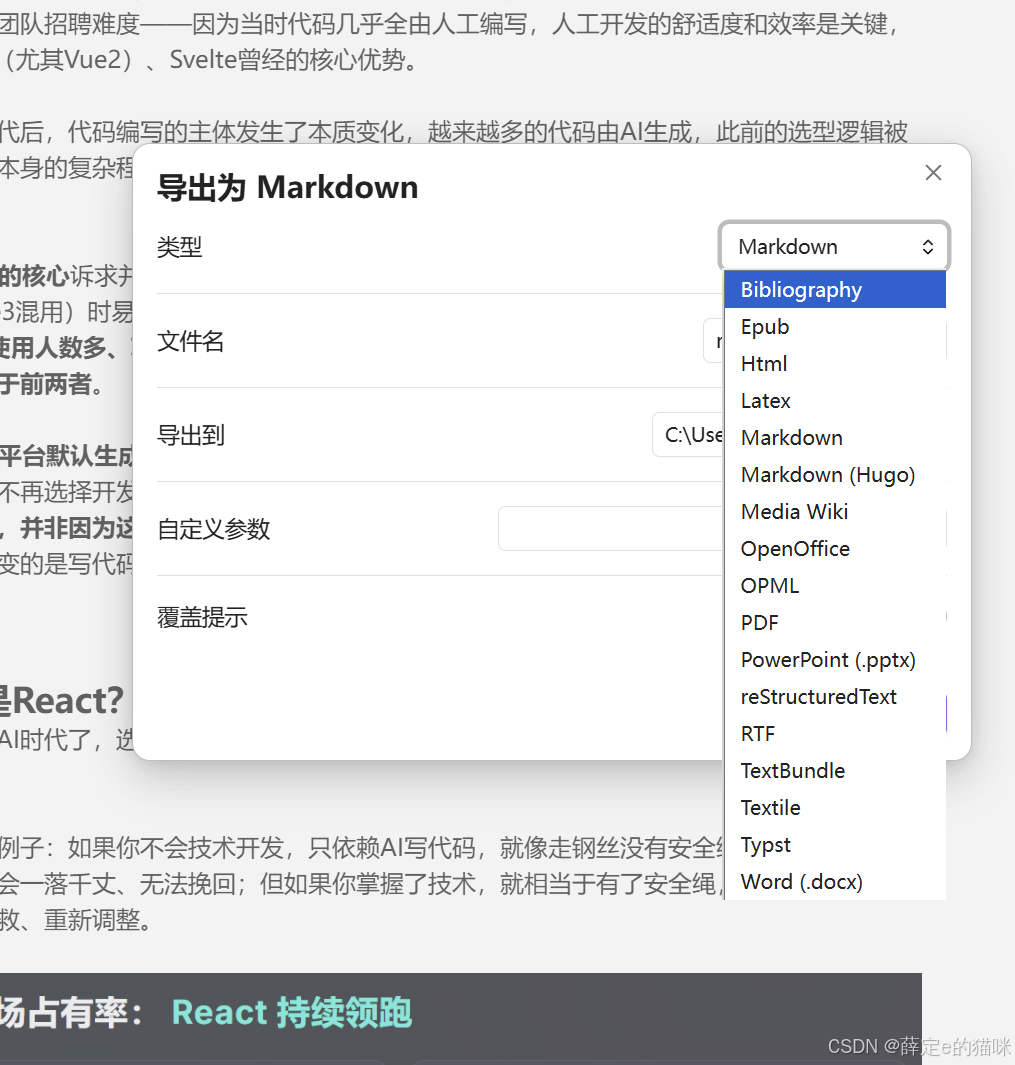Click the 文件名 input field
The width and height of the screenshot is (1015, 1065).
tap(713, 341)
